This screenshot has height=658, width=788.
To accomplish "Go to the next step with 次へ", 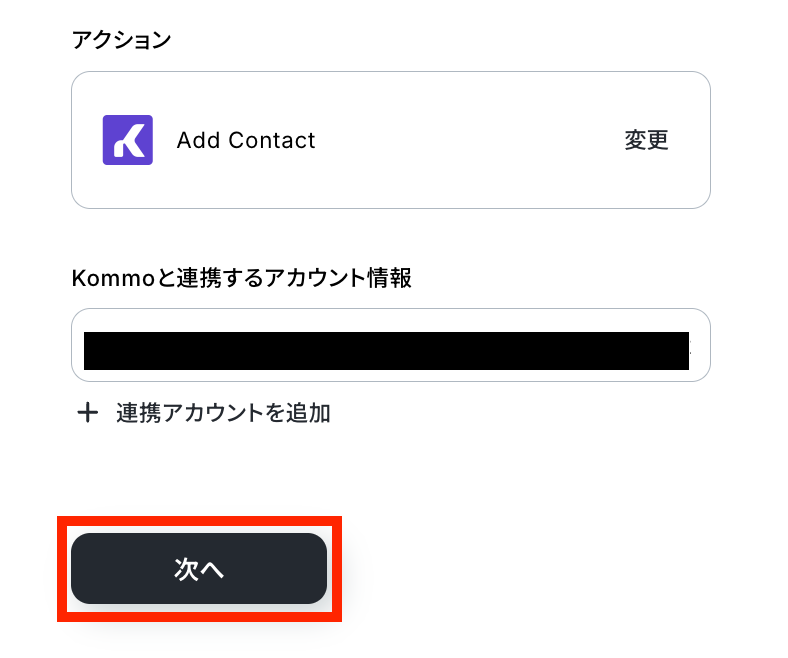I will point(199,569).
